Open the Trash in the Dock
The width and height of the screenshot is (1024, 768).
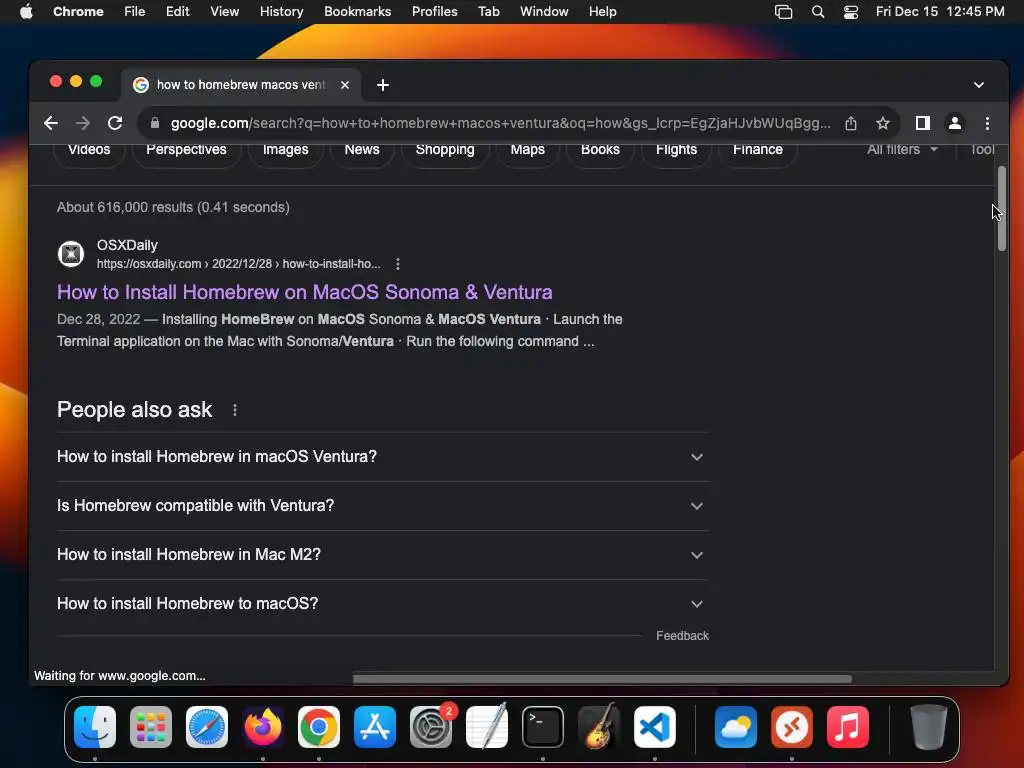click(x=929, y=727)
